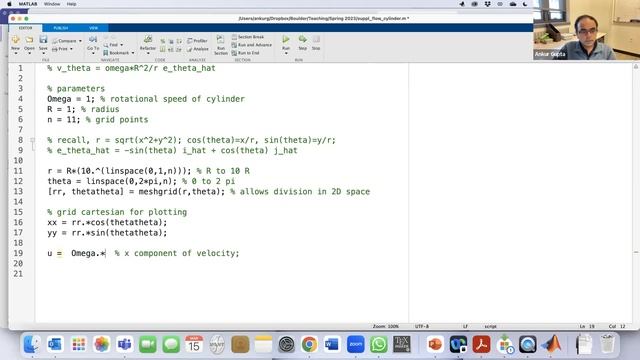Open PowerPoint from the dock
Image resolution: width=640 pixels, height=360 pixels.
(x=435, y=344)
